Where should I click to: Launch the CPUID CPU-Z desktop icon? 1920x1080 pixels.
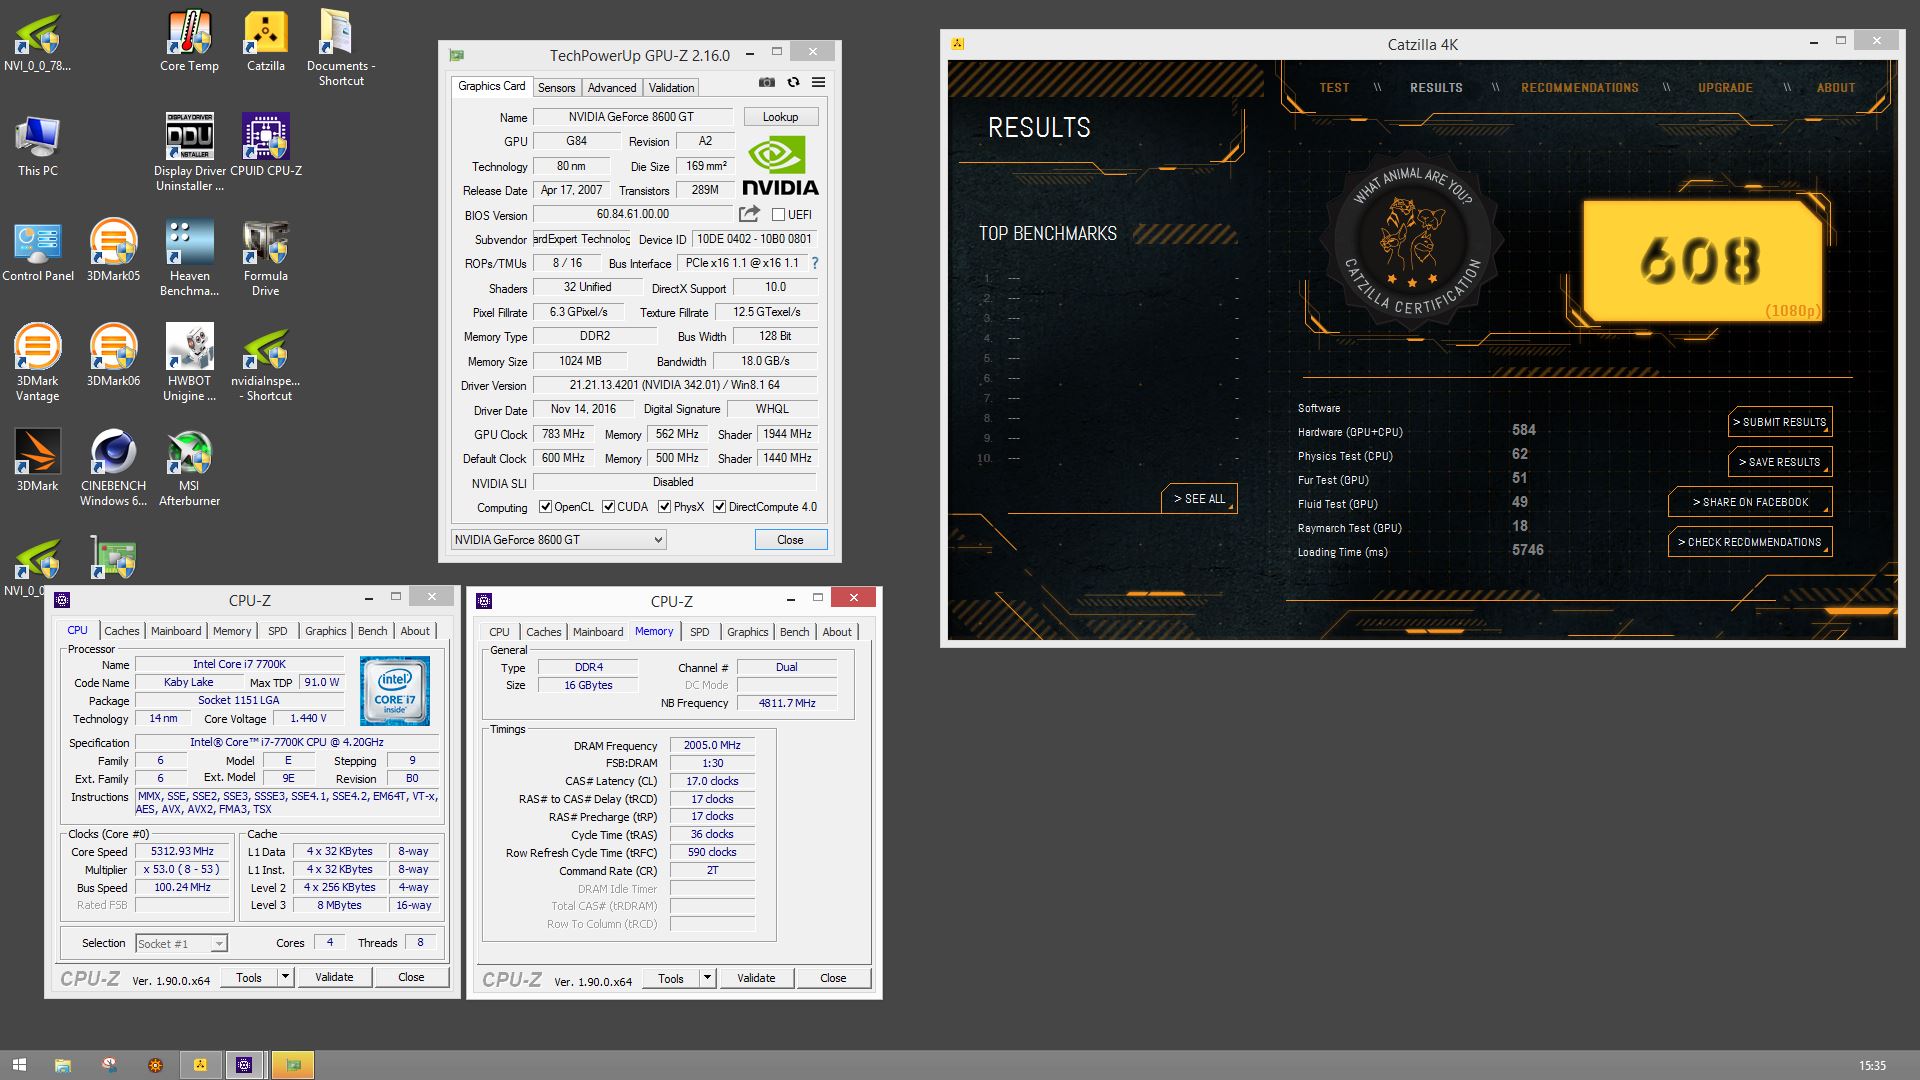point(266,146)
